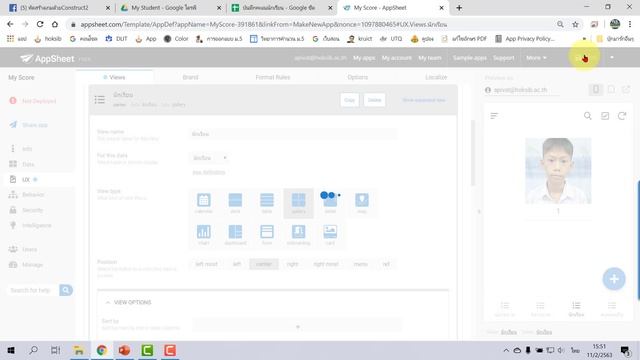Collapse the preview panel side arrow
The height and width of the screenshot is (360, 640).
pos(479,211)
